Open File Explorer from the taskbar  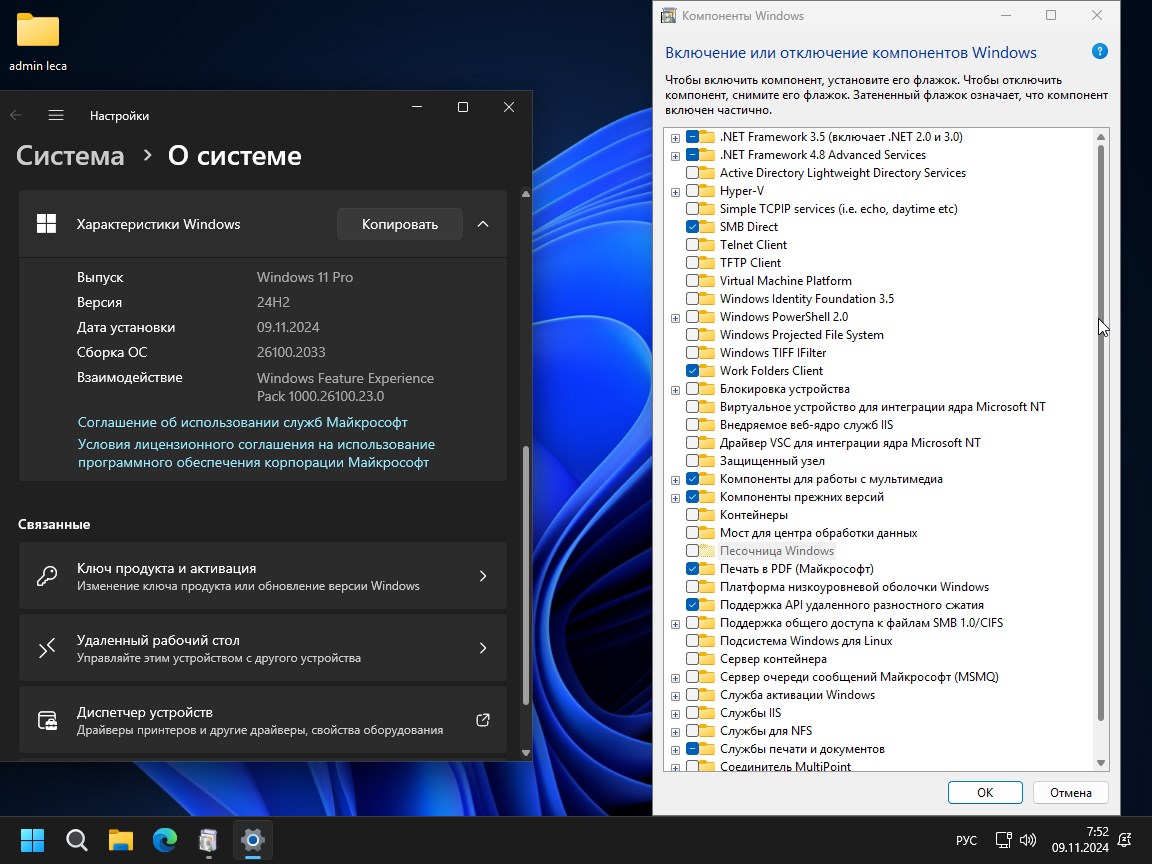click(120, 840)
